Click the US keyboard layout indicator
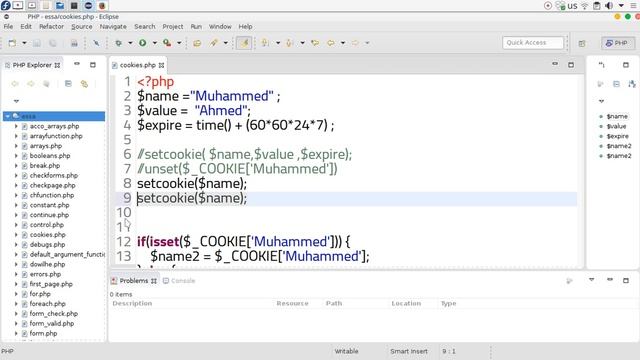 coord(572,6)
